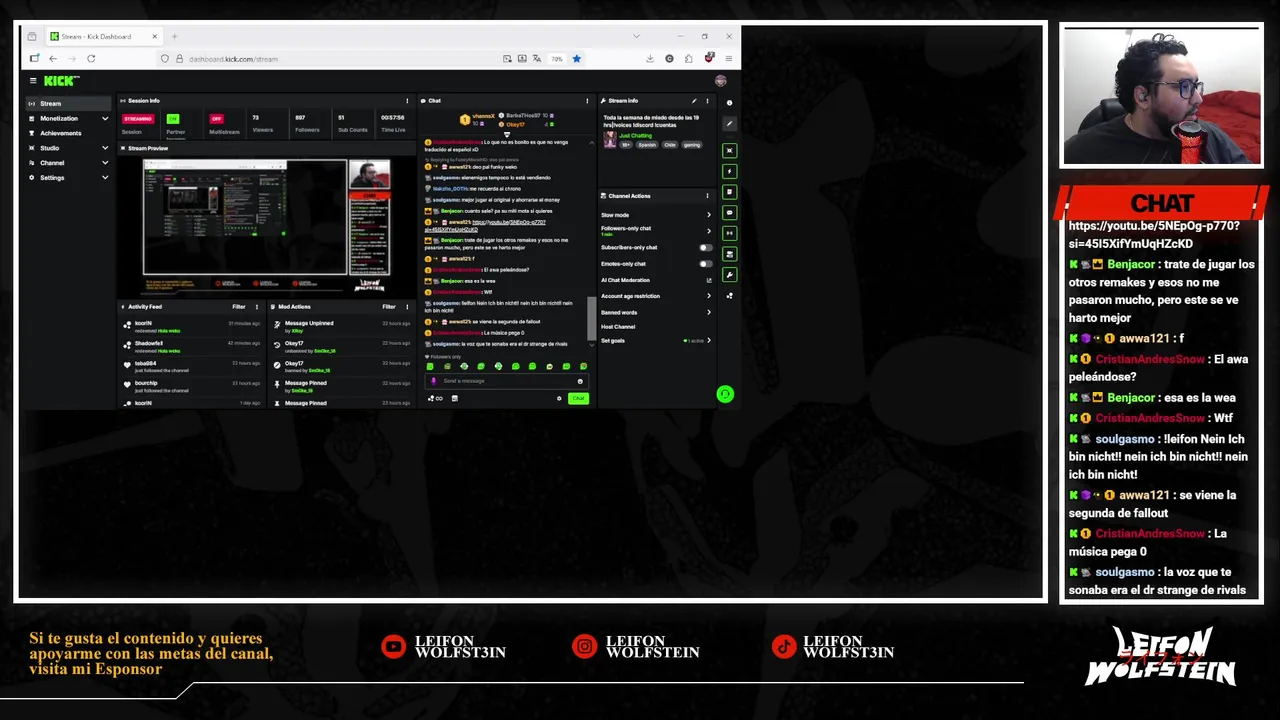Open Session Info panel options menu
This screenshot has height=720, width=1280.
407,101
